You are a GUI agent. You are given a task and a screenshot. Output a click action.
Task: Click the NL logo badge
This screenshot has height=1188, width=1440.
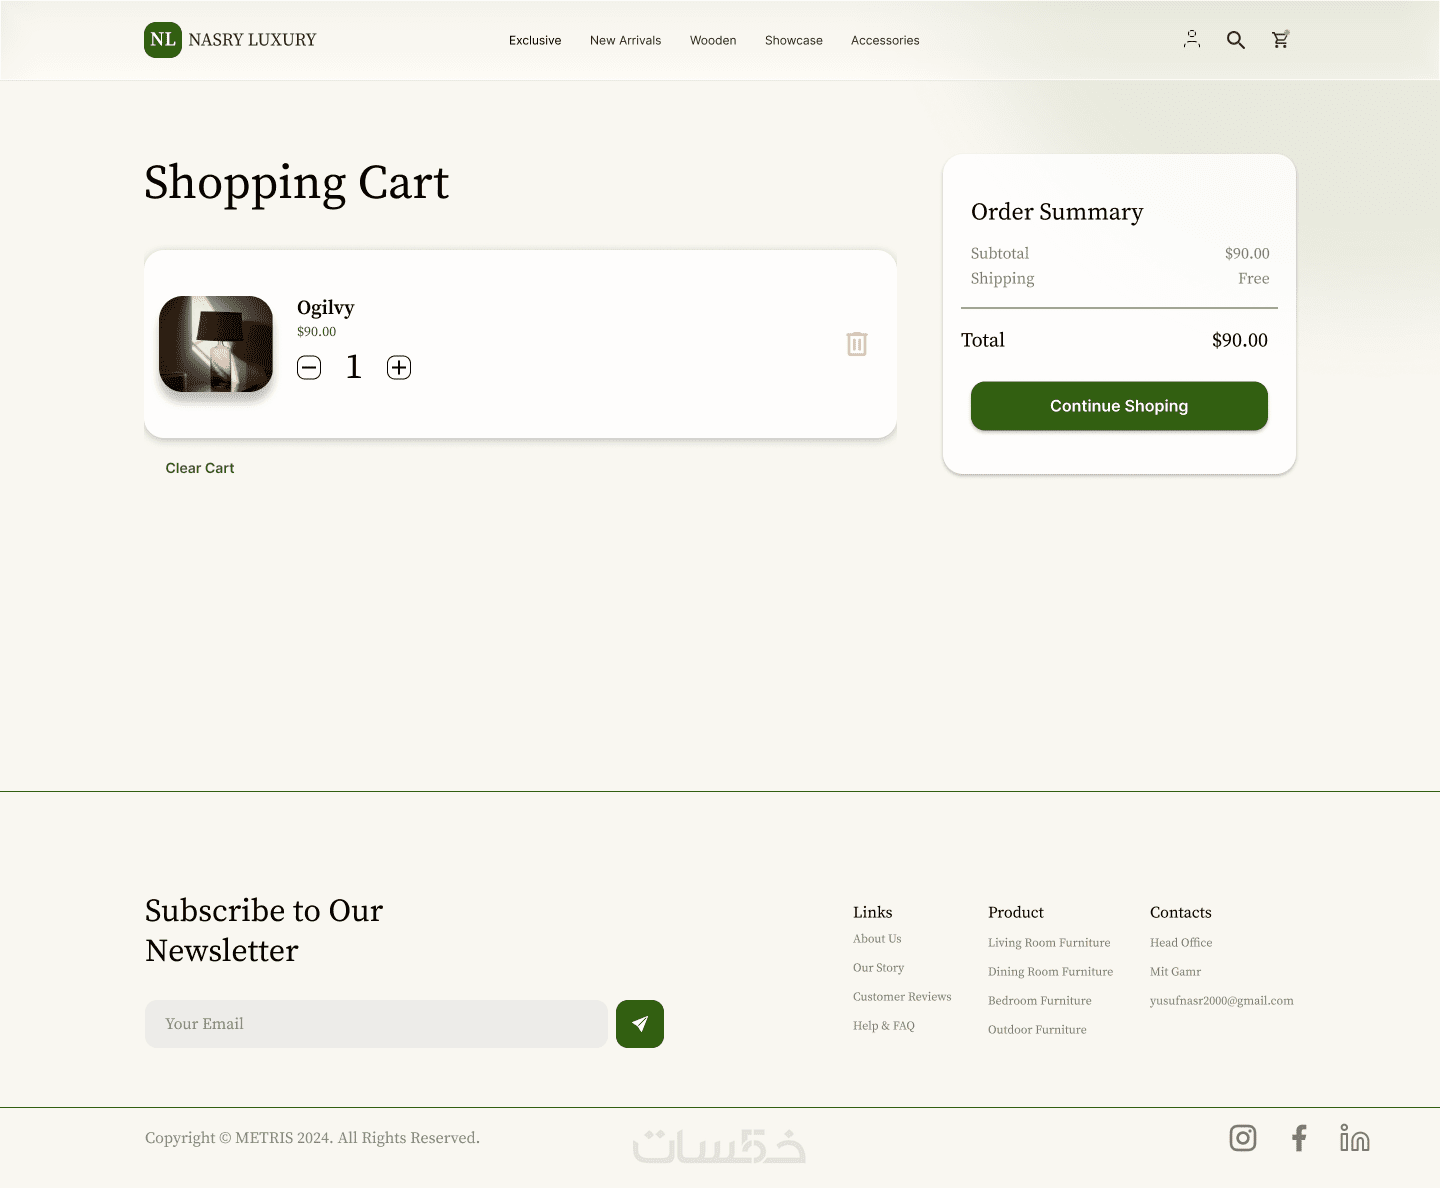pos(163,40)
